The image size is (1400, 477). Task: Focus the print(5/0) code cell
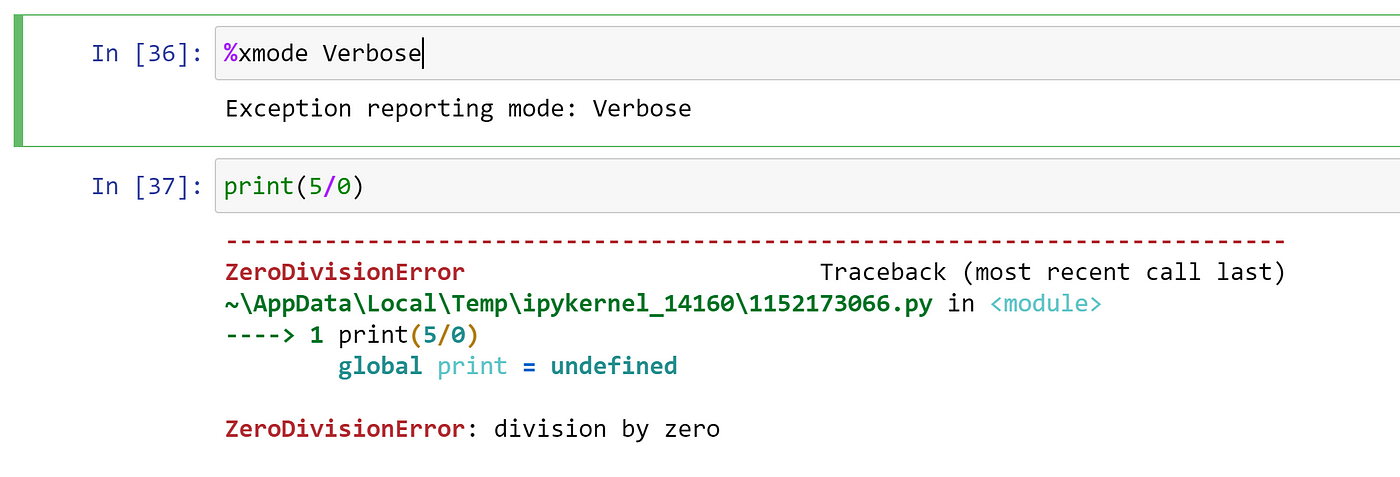(807, 185)
